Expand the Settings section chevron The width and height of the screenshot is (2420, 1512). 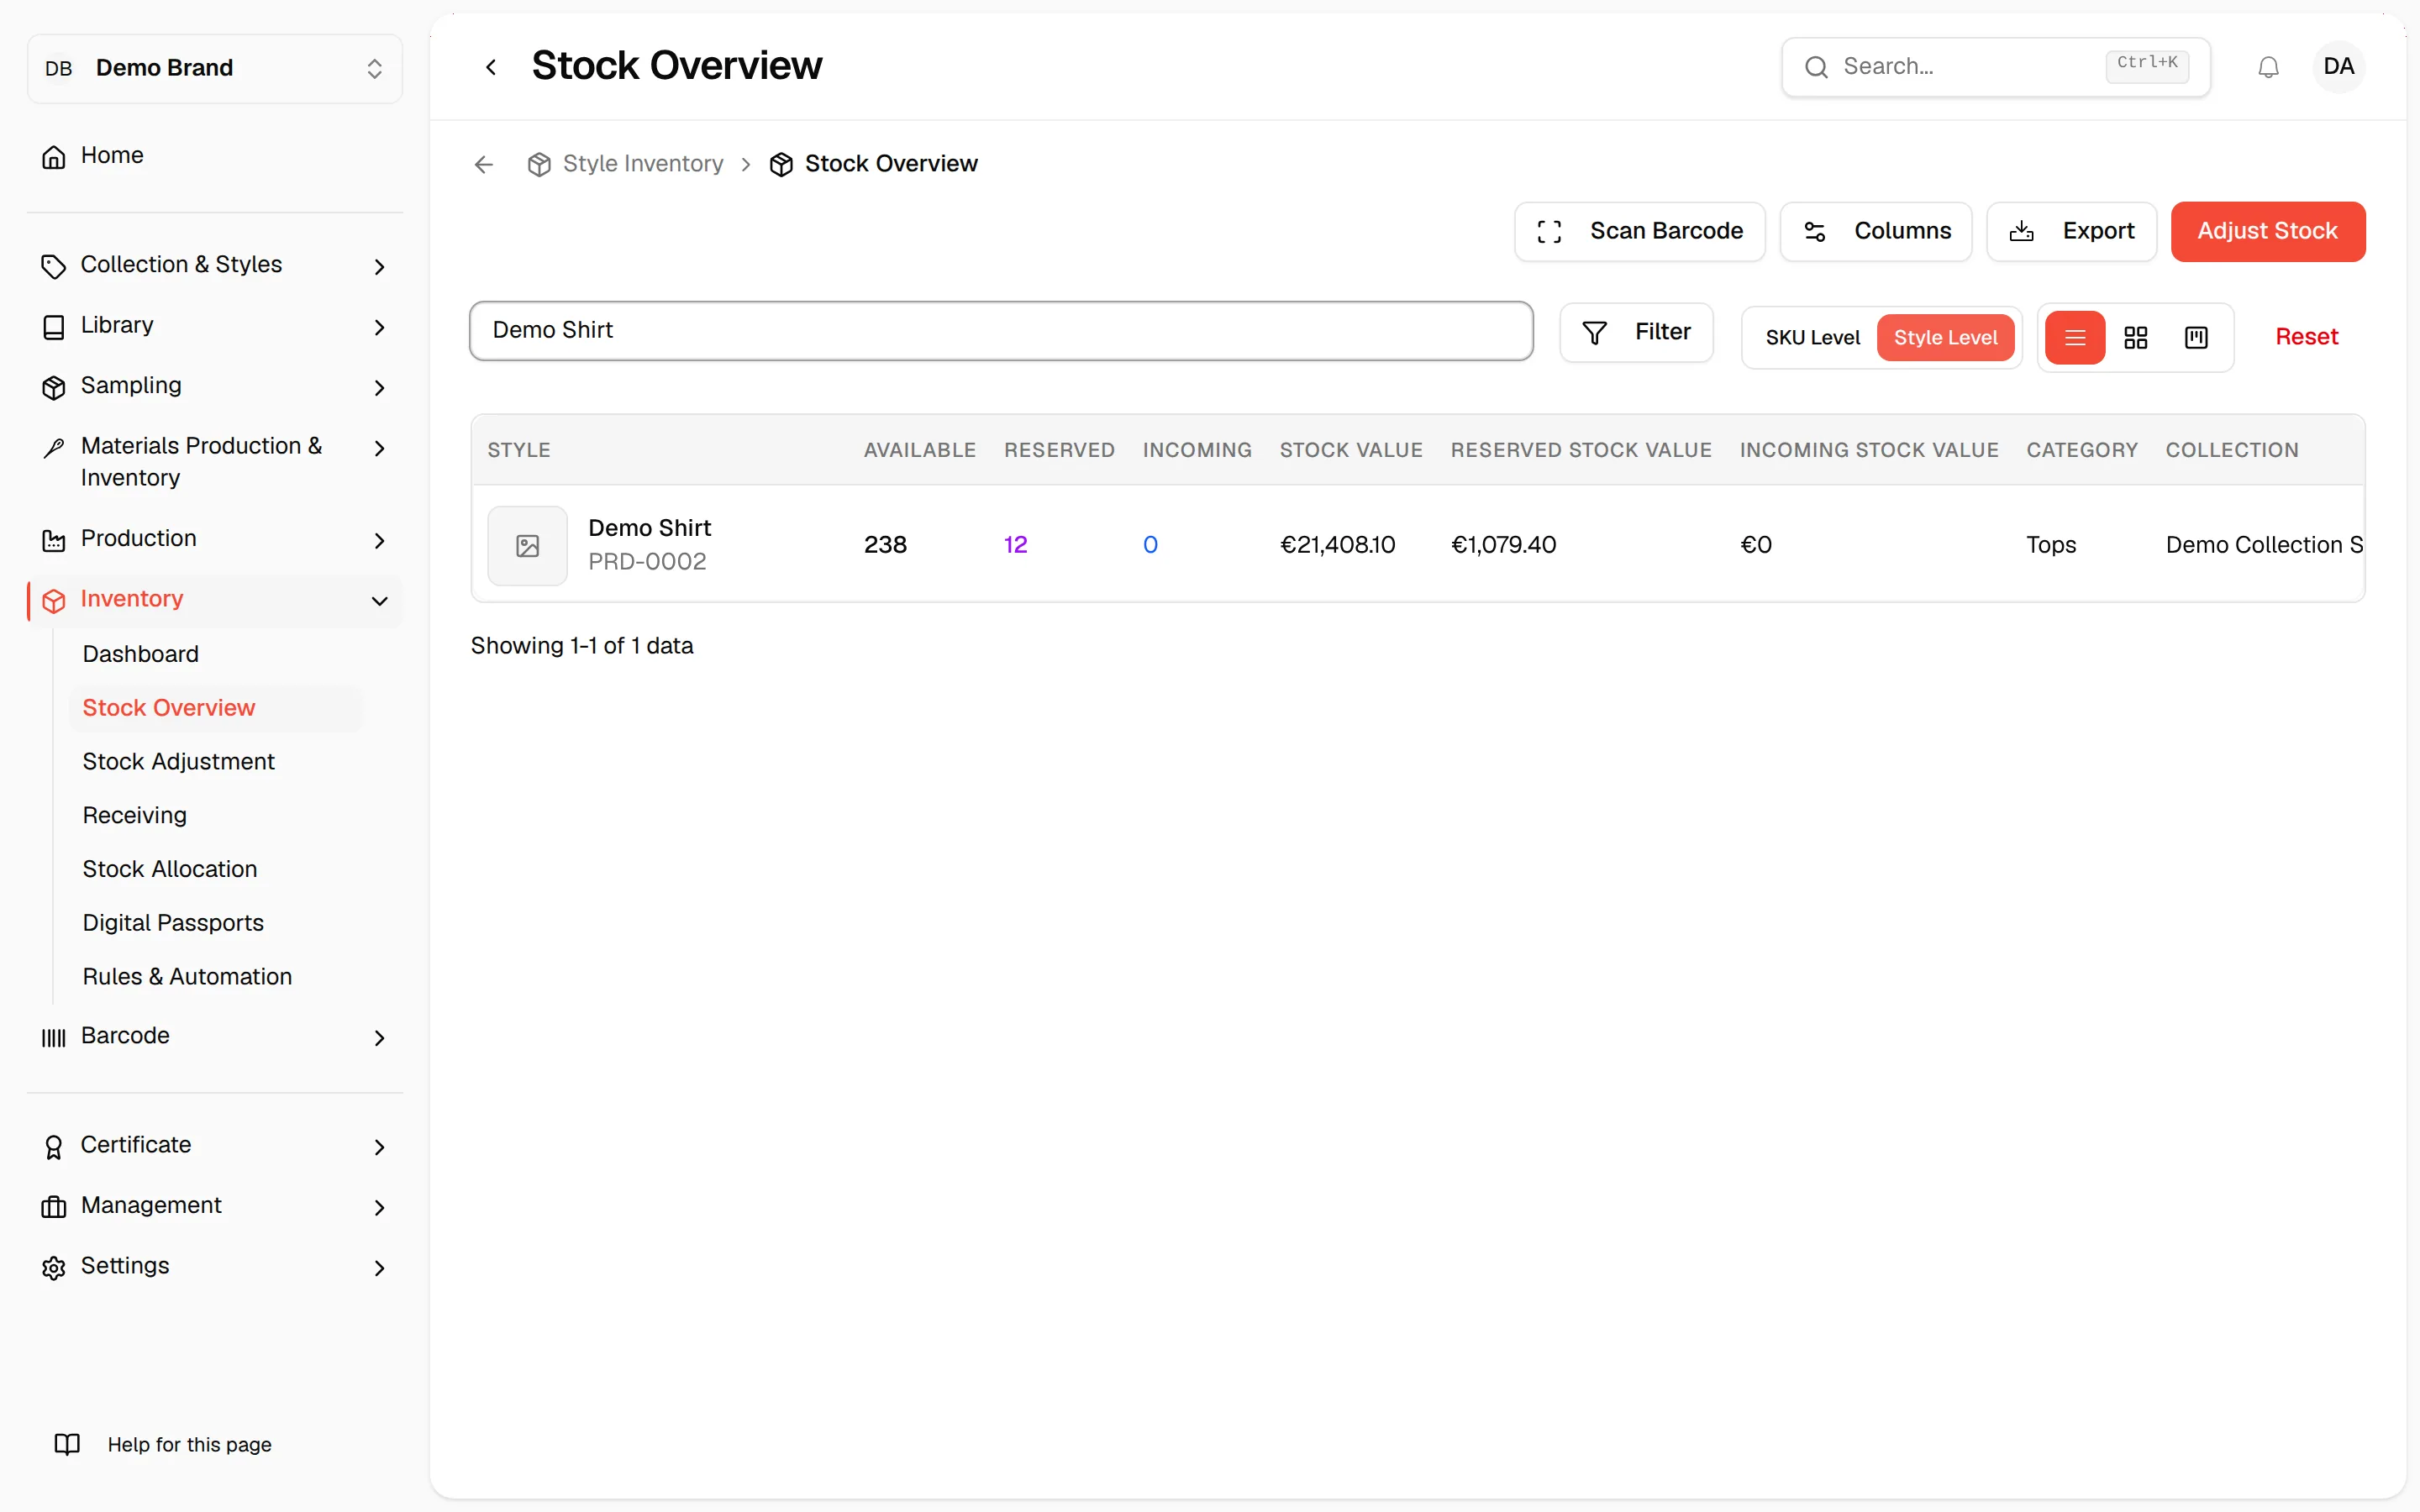click(380, 1268)
